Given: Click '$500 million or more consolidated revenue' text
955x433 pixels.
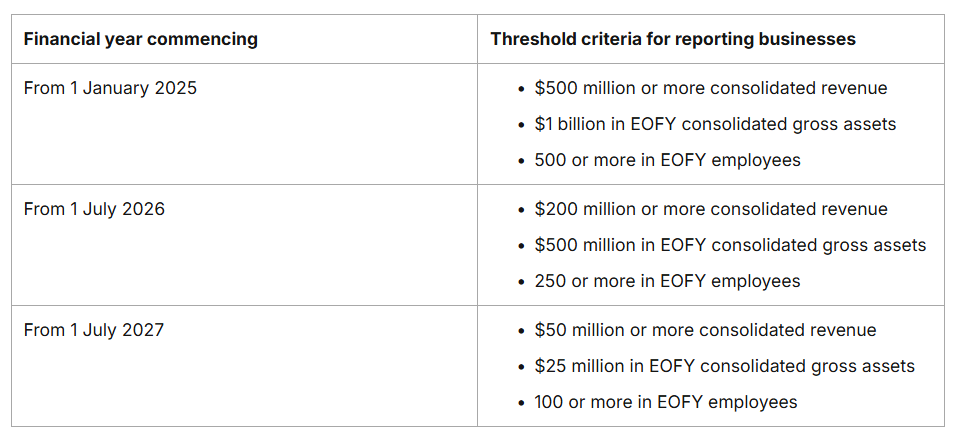Looking at the screenshot, I should 710,88.
